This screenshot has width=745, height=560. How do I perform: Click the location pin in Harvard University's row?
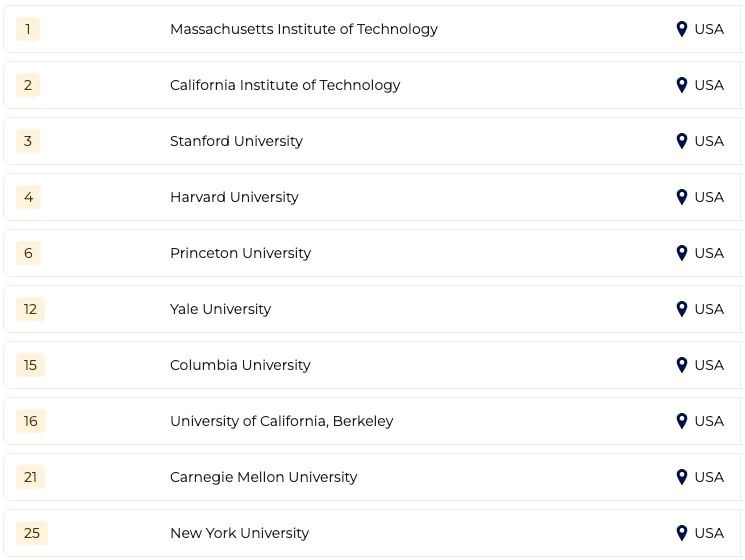point(682,197)
